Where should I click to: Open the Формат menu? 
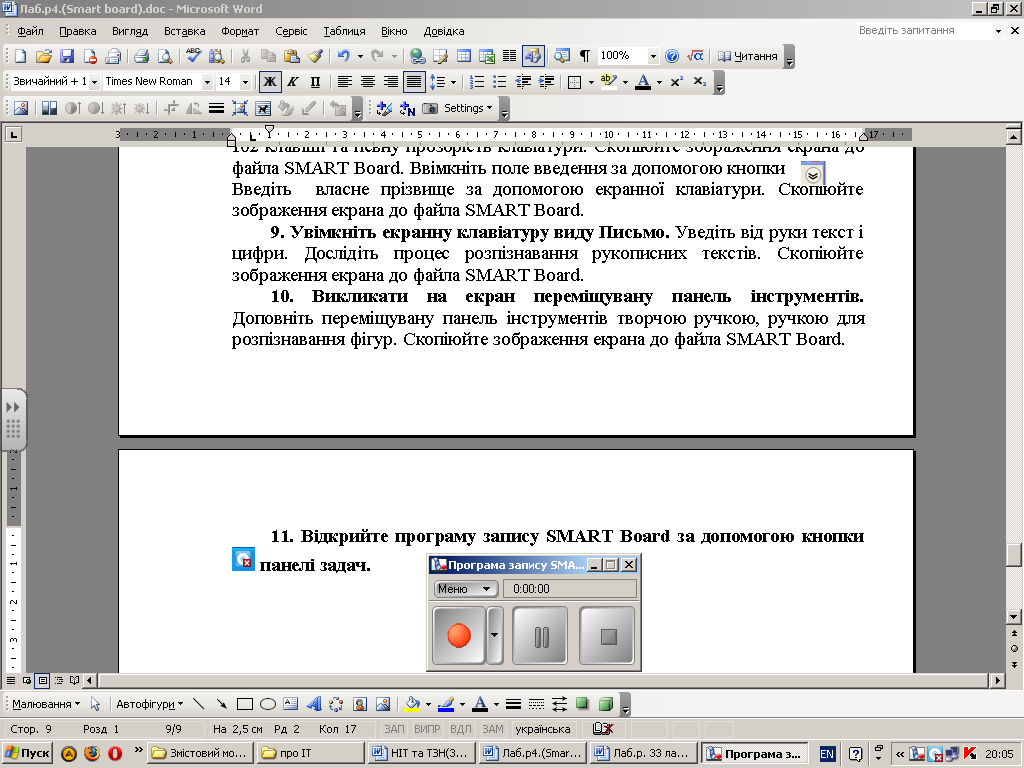tap(240, 31)
